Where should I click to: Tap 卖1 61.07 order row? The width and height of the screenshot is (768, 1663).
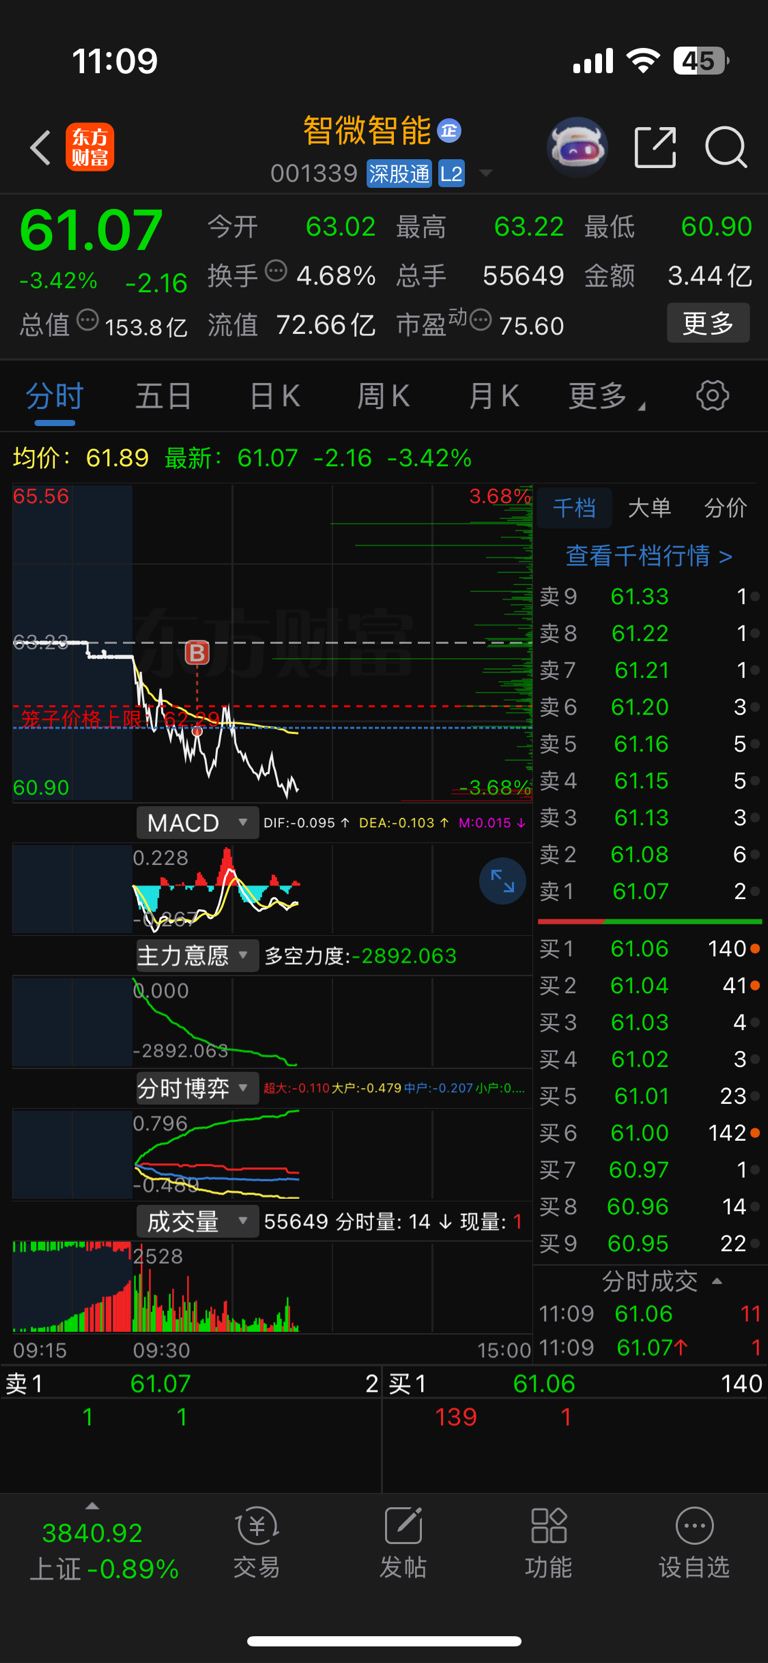(650, 891)
